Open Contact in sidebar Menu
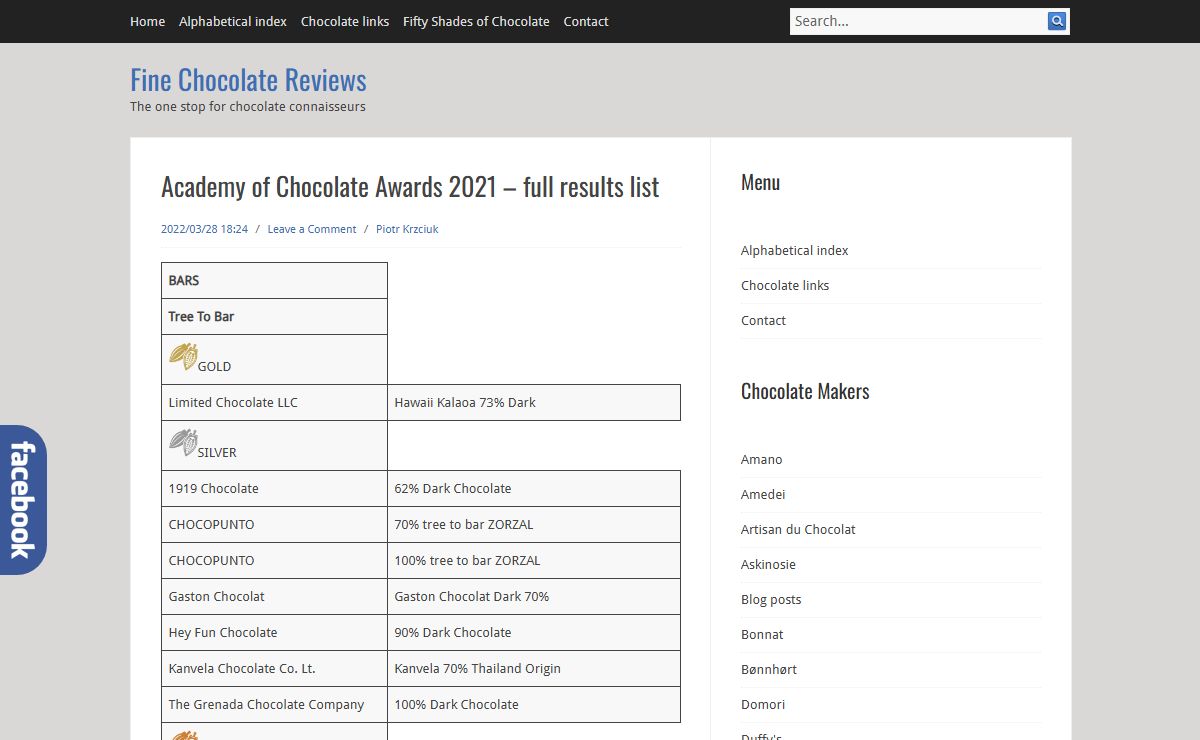 click(763, 321)
